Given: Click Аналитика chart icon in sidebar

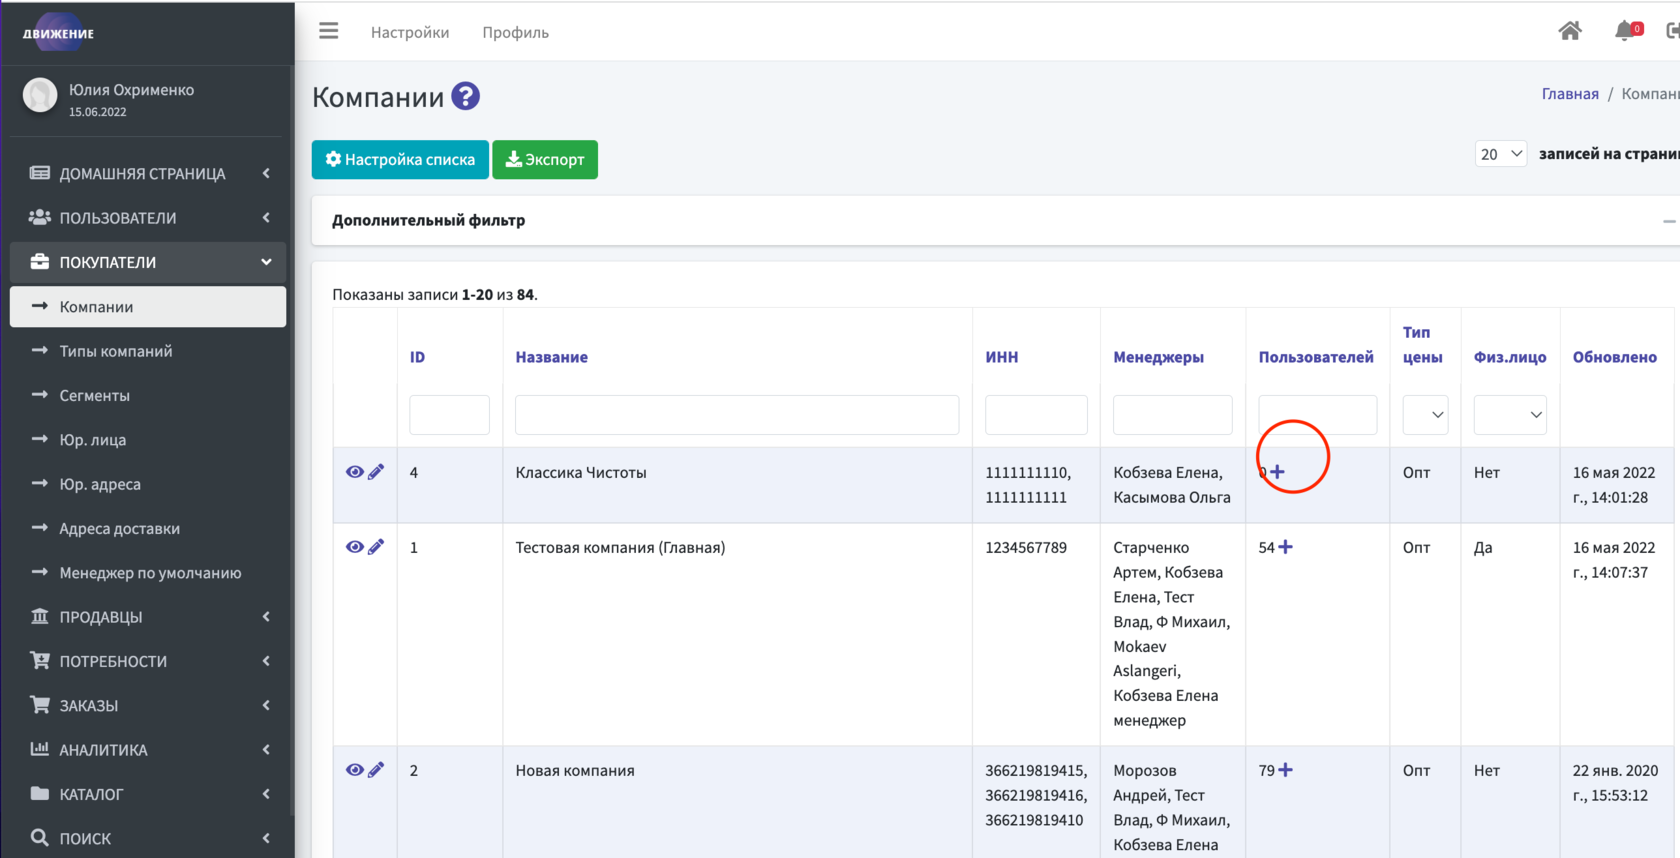Looking at the screenshot, I should click(x=40, y=749).
